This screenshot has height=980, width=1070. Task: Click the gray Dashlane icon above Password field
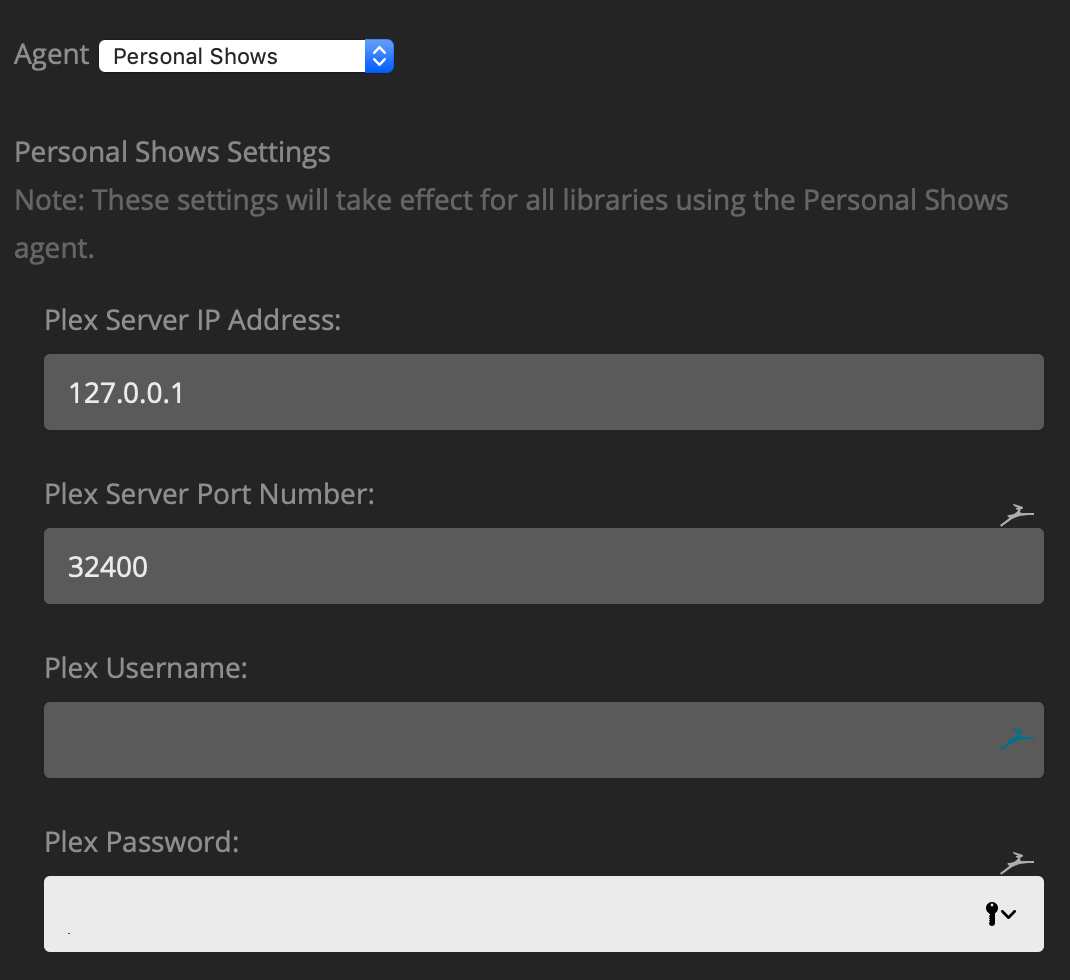[x=1017, y=861]
